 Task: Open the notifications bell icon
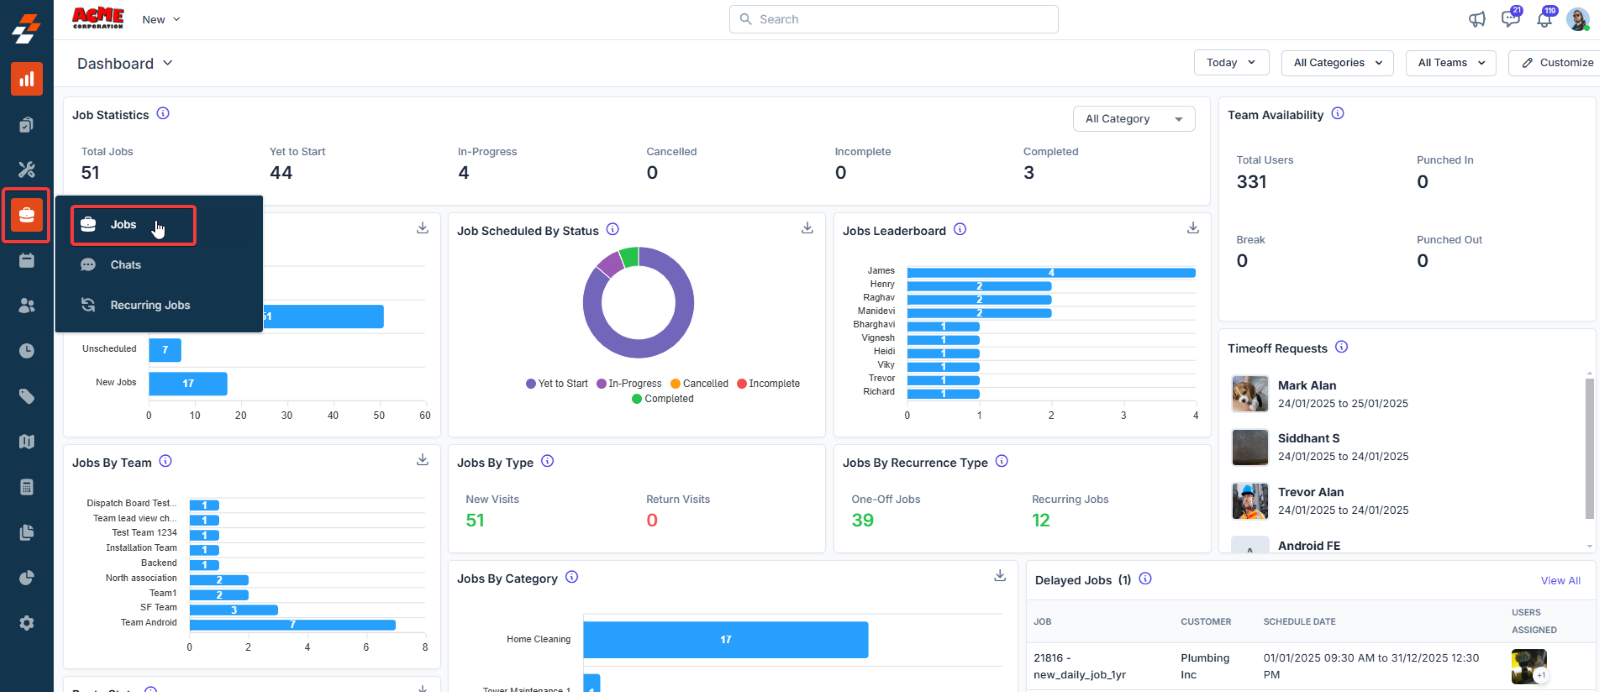(1544, 19)
